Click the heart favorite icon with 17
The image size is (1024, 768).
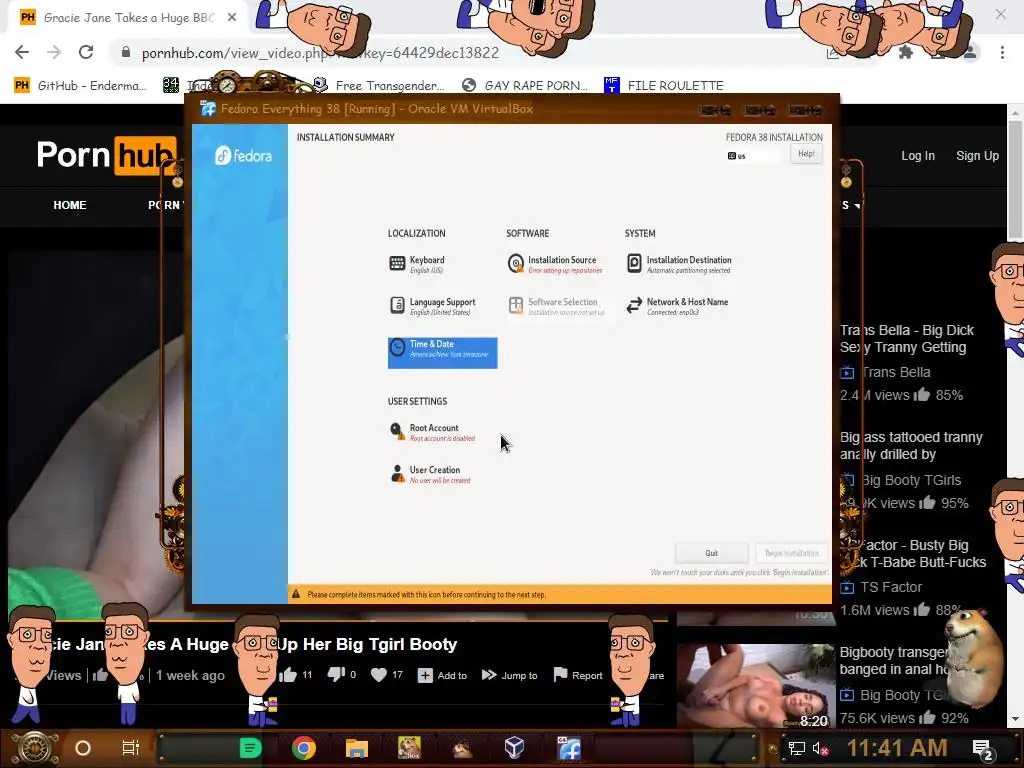click(x=379, y=675)
